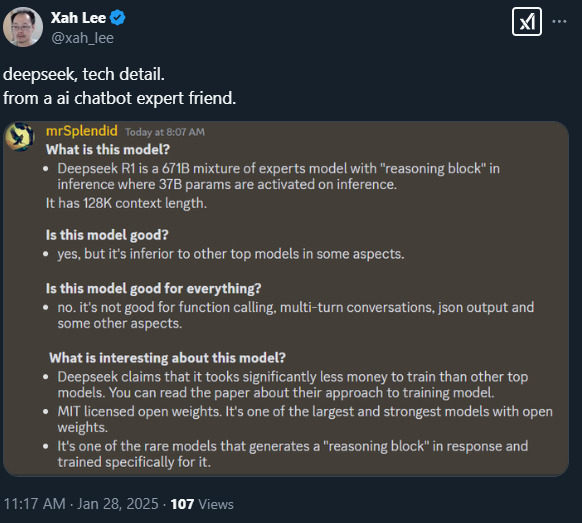The height and width of the screenshot is (523, 582).
Task: Open the Grok xI explain icon
Action: click(x=527, y=22)
